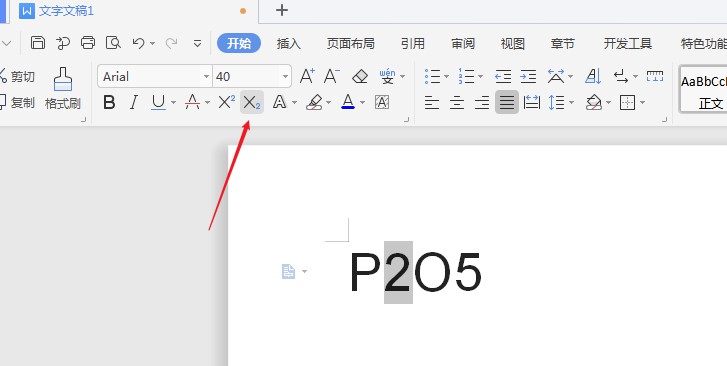
Task: Expand the font color dropdown arrow
Action: click(363, 103)
